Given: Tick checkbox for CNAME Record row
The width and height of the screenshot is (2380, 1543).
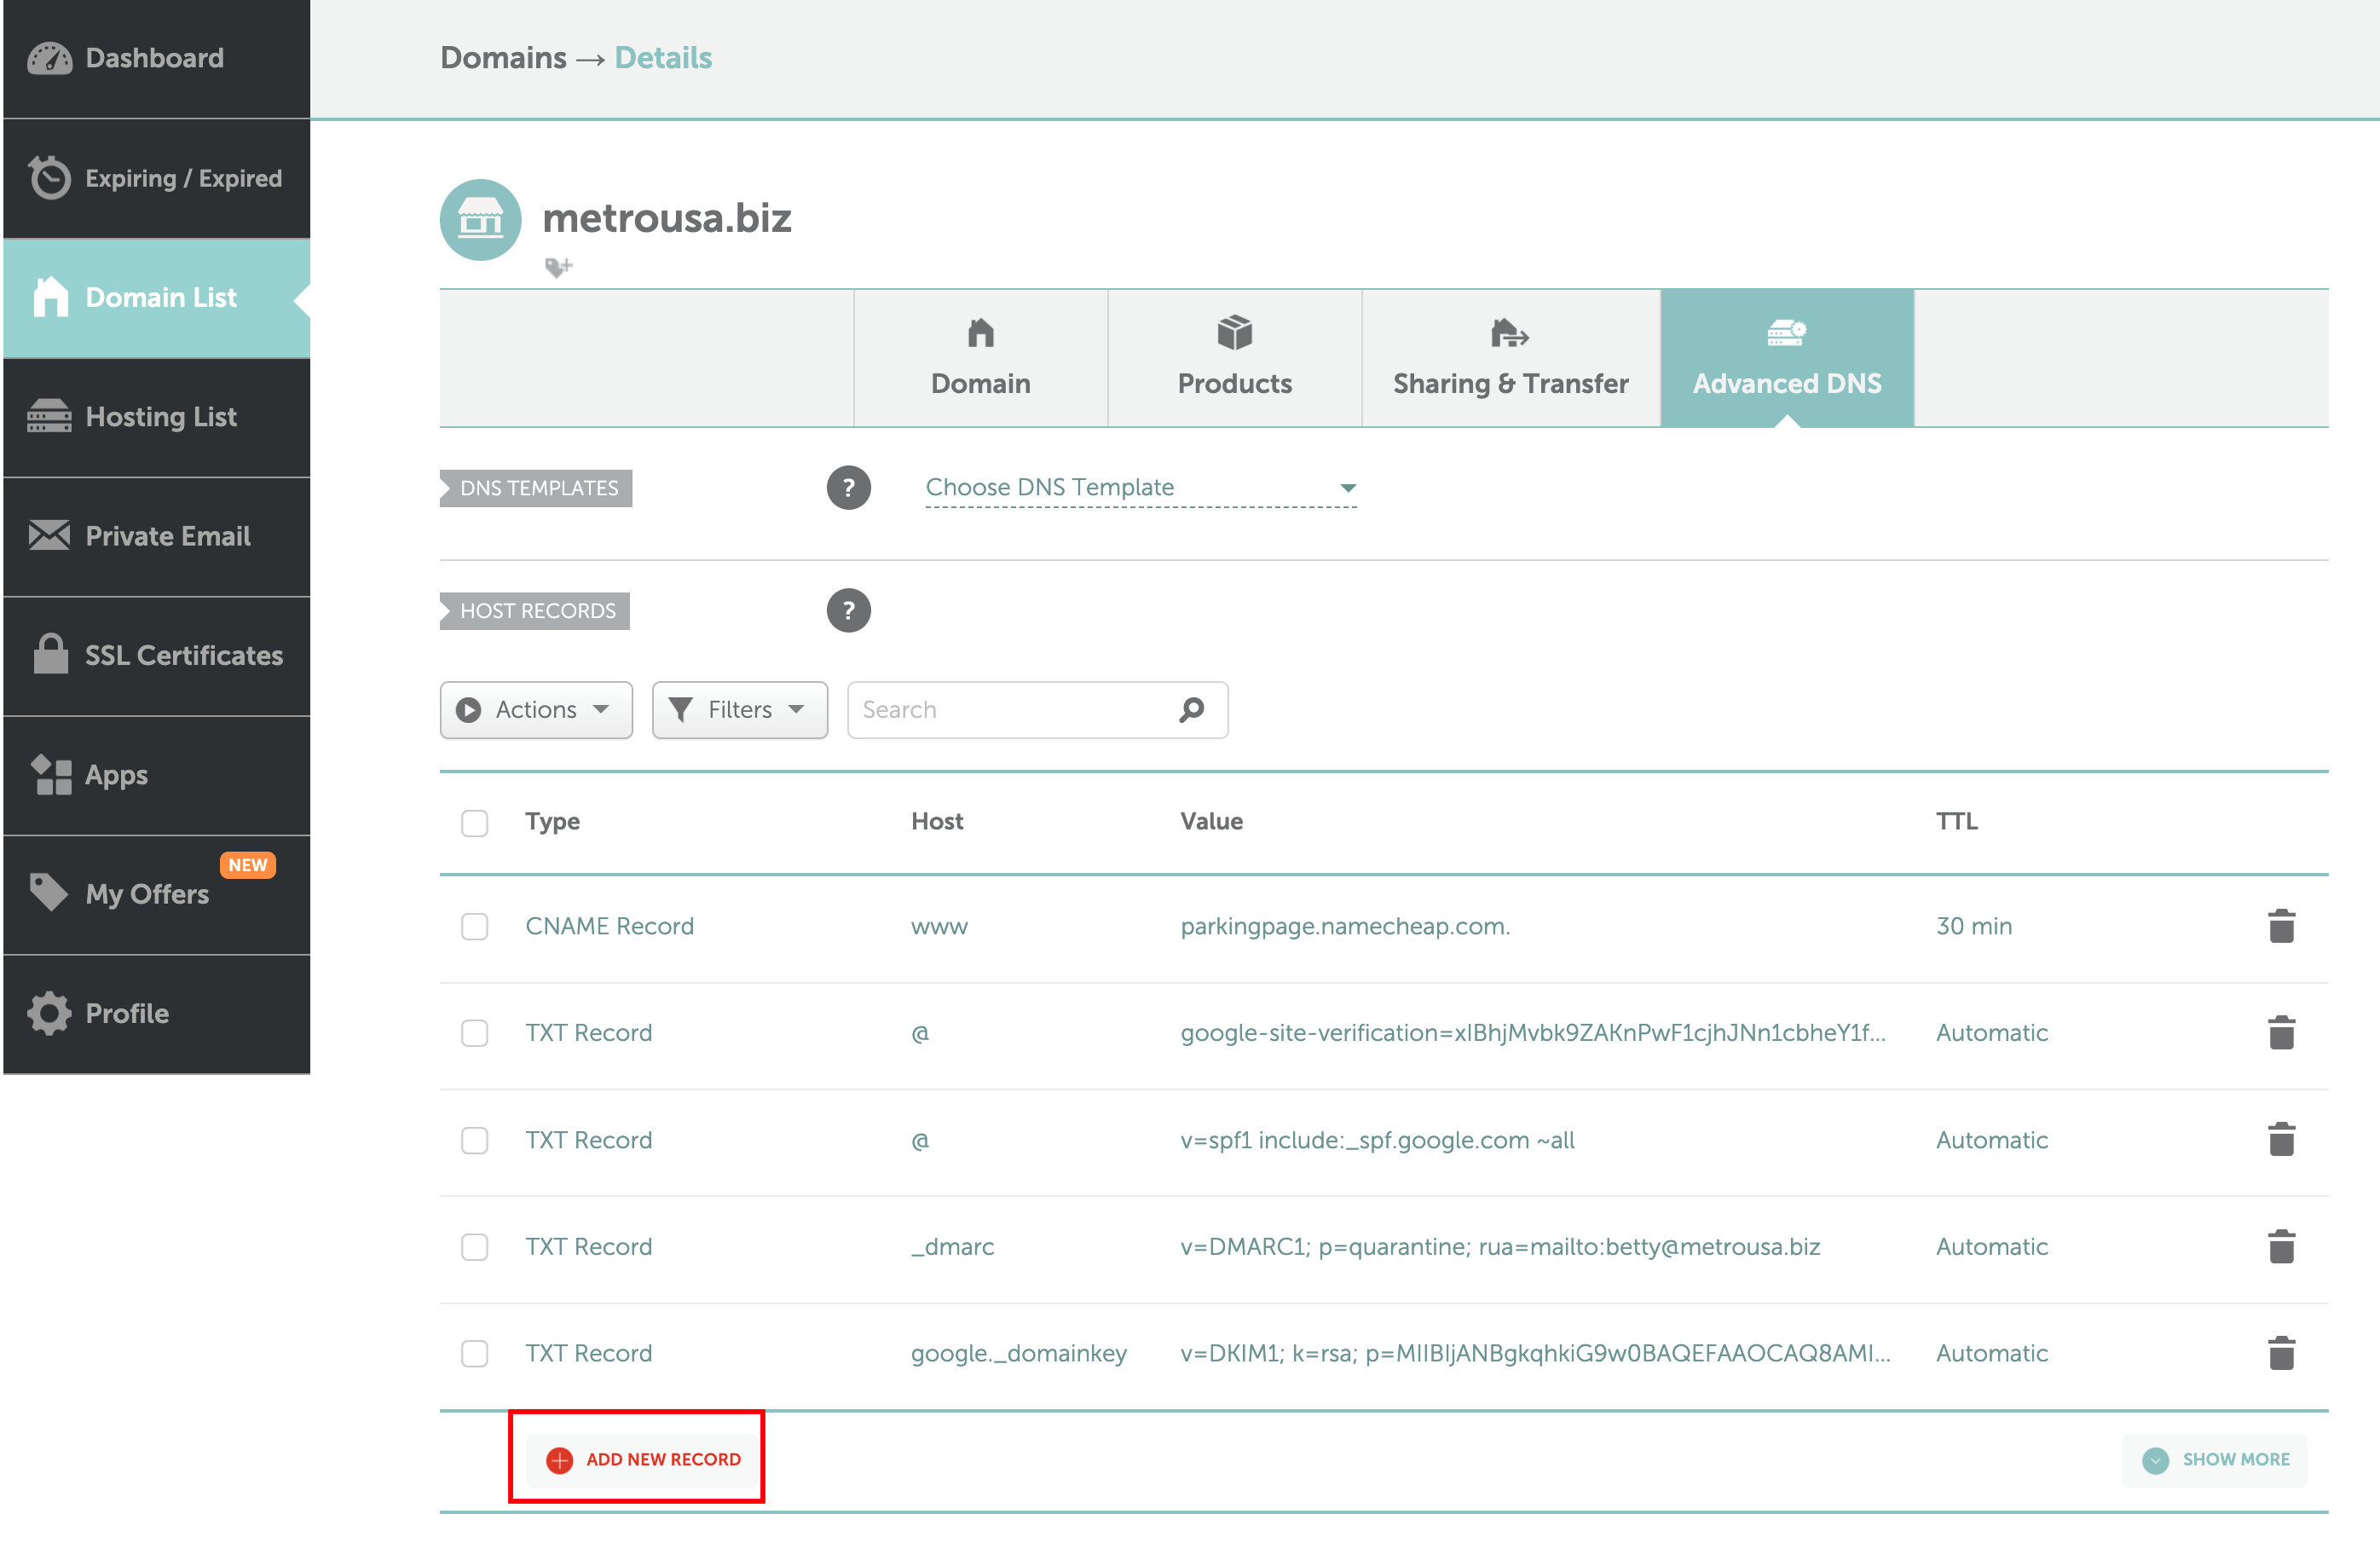Looking at the screenshot, I should click(474, 926).
